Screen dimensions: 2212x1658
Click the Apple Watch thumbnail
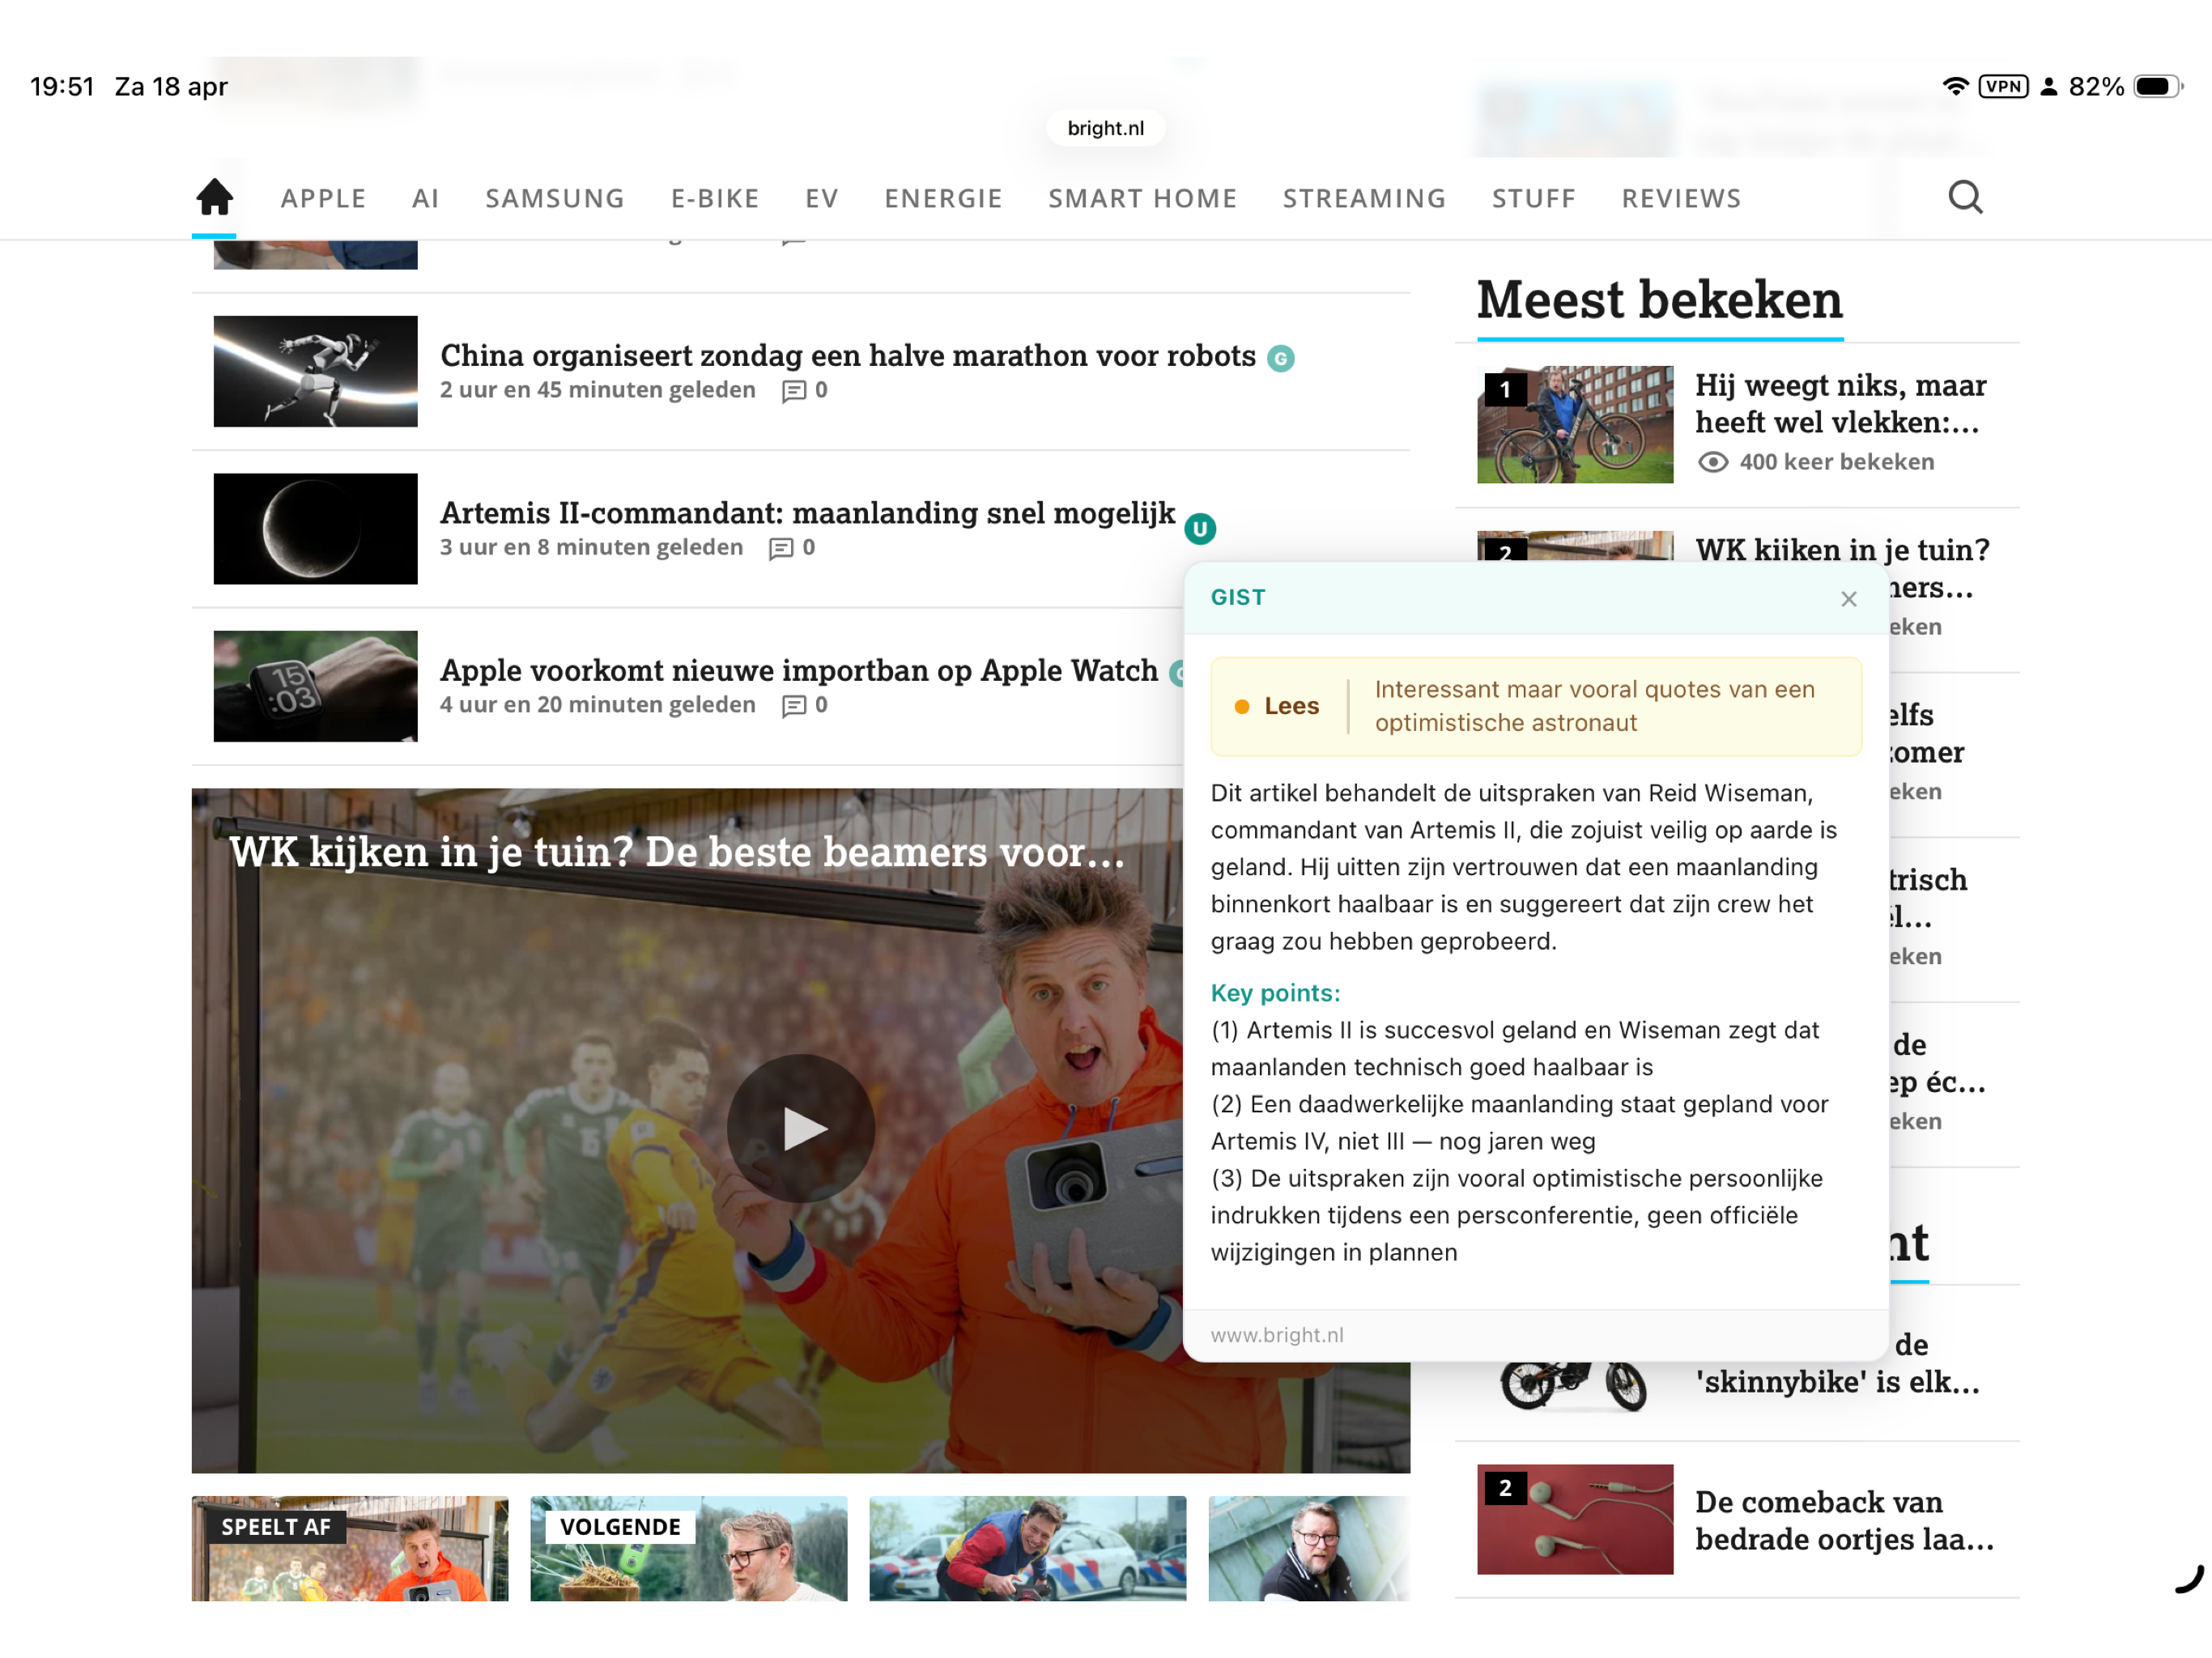pos(315,686)
